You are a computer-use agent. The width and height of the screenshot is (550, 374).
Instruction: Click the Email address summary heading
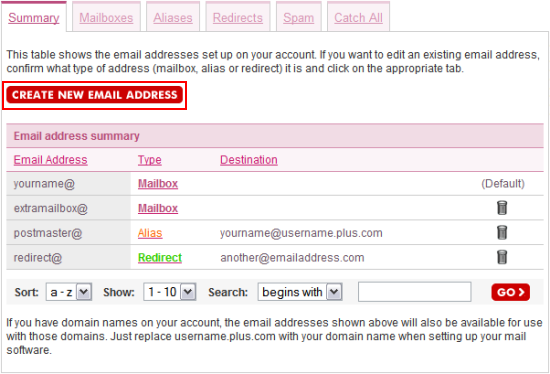[76, 136]
